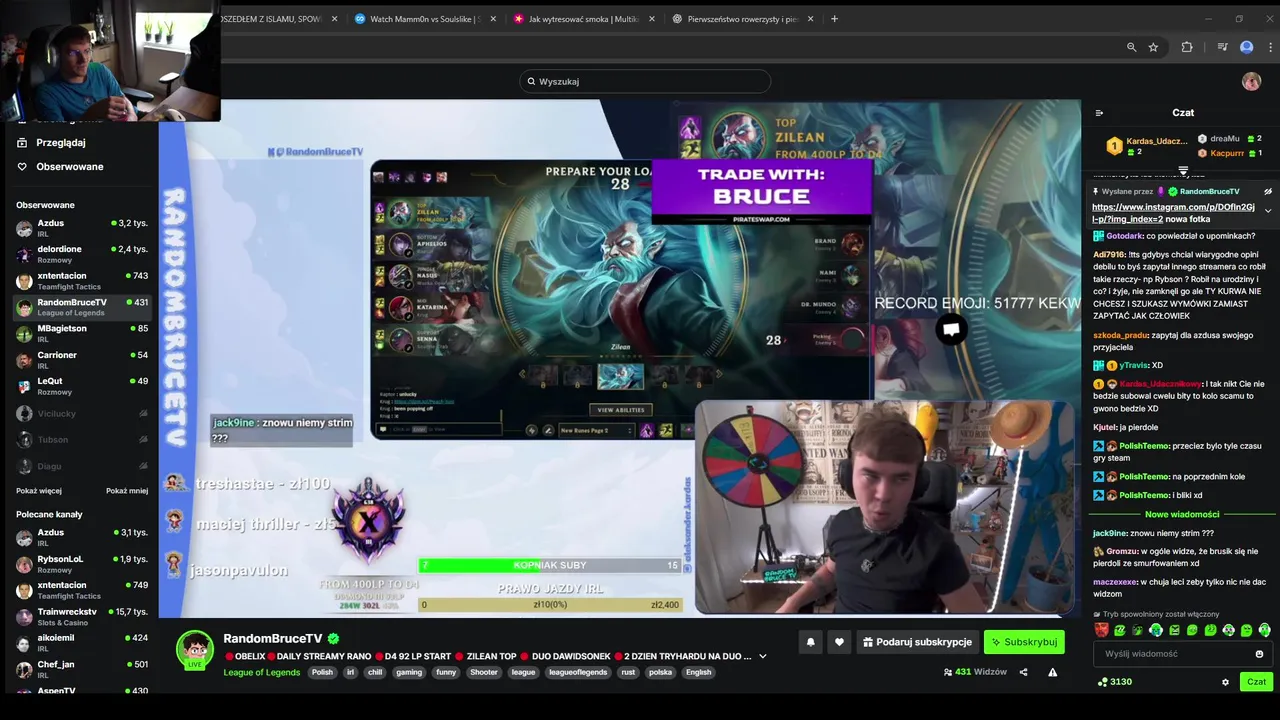Go to Obserwowane in the sidebar

69,166
